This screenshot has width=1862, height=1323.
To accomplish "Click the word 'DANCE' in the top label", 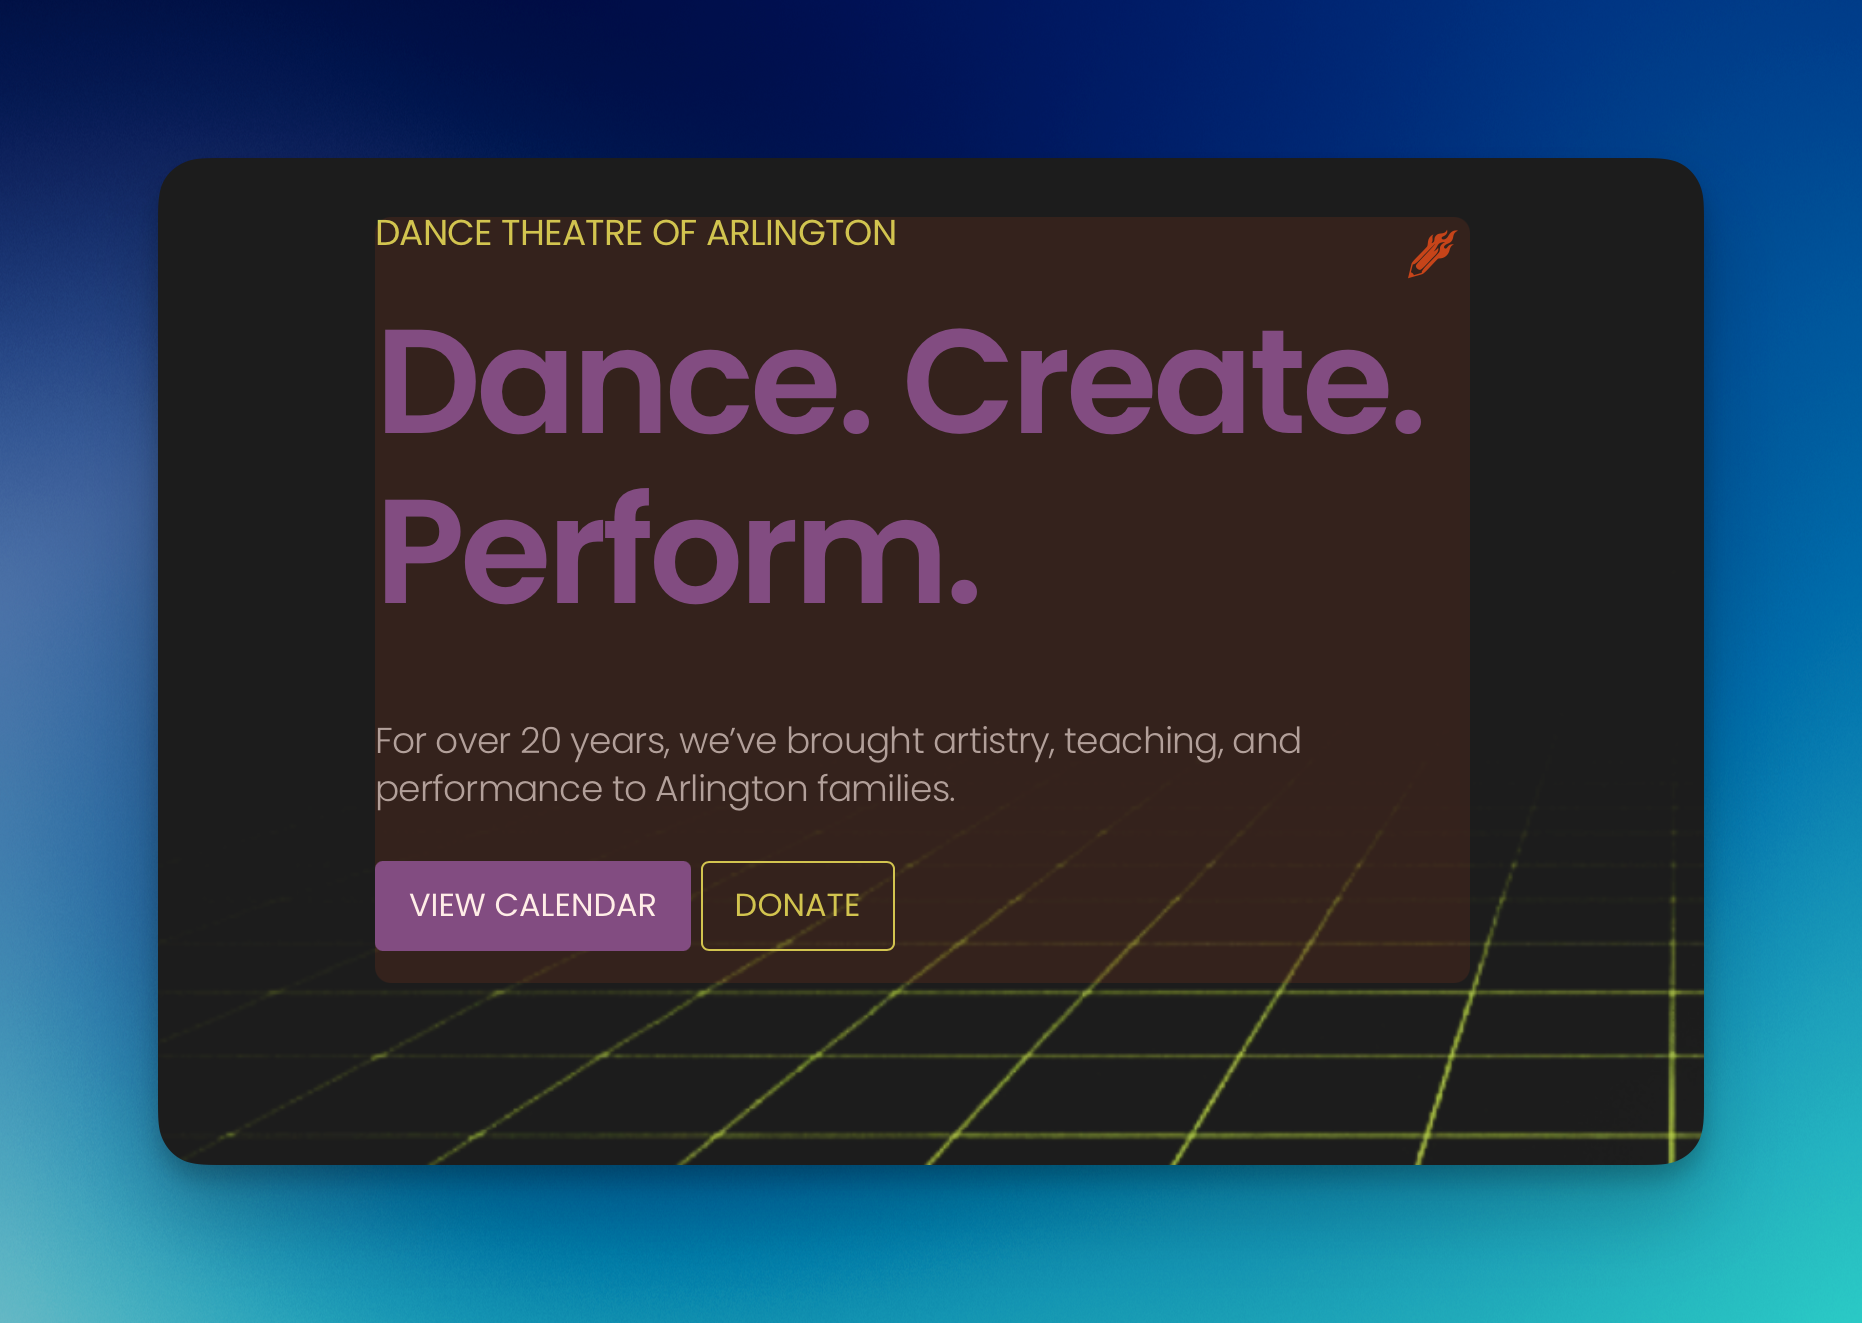I will pos(433,234).
